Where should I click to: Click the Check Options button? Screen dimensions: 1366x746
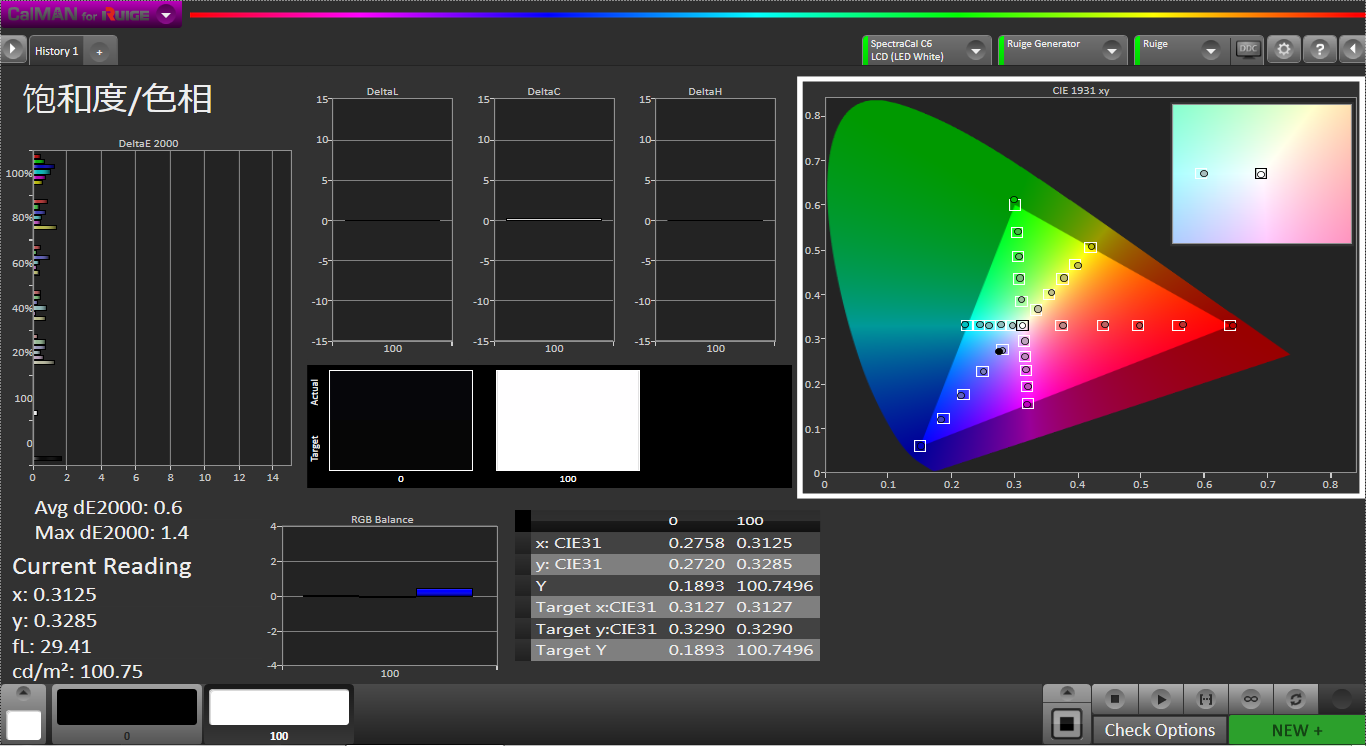[x=1159, y=730]
